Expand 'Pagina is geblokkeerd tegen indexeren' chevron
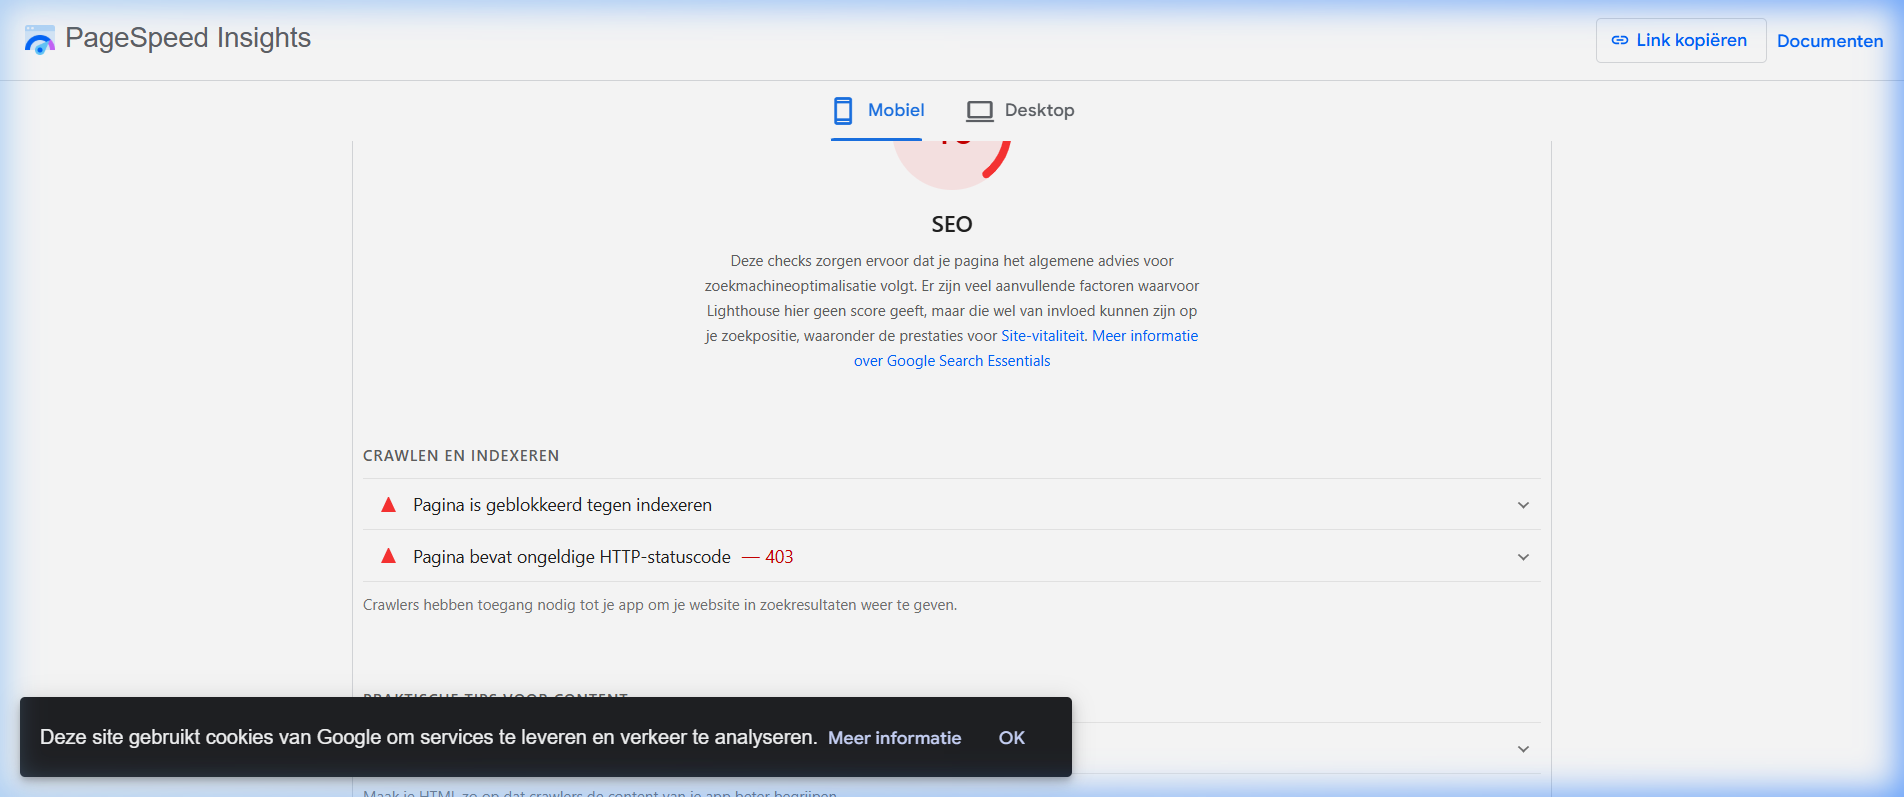 pyautogui.click(x=1523, y=505)
